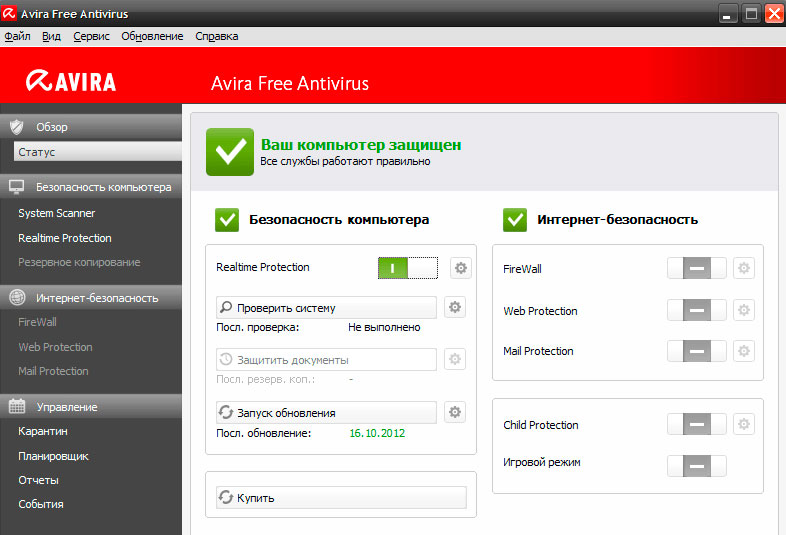The image size is (786, 535).
Task: Click magnifier icon in Проверить систему button
Action: click(x=226, y=307)
